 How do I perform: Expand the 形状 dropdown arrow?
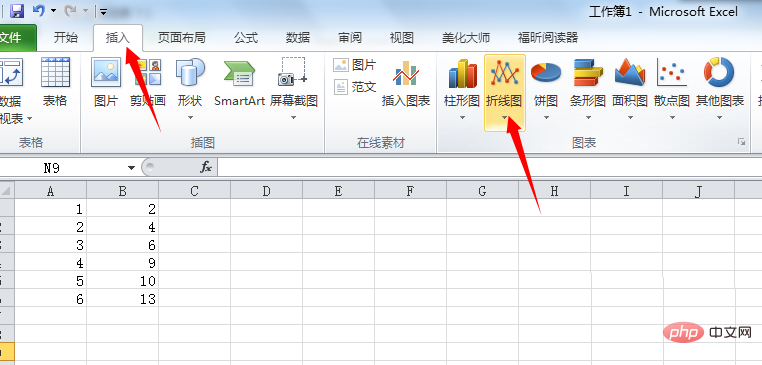click(x=190, y=118)
